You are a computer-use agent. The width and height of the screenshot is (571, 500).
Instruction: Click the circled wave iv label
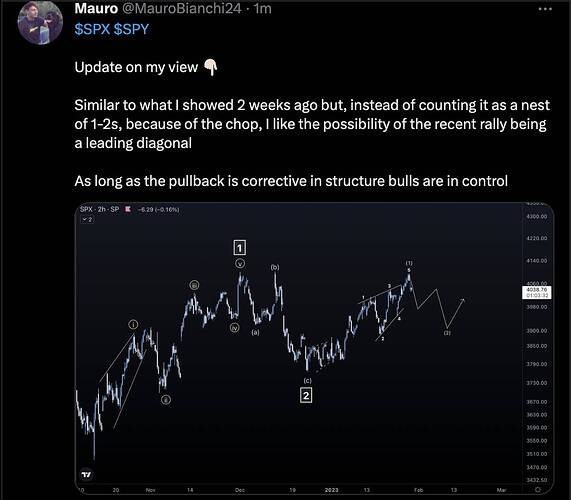pyautogui.click(x=235, y=328)
